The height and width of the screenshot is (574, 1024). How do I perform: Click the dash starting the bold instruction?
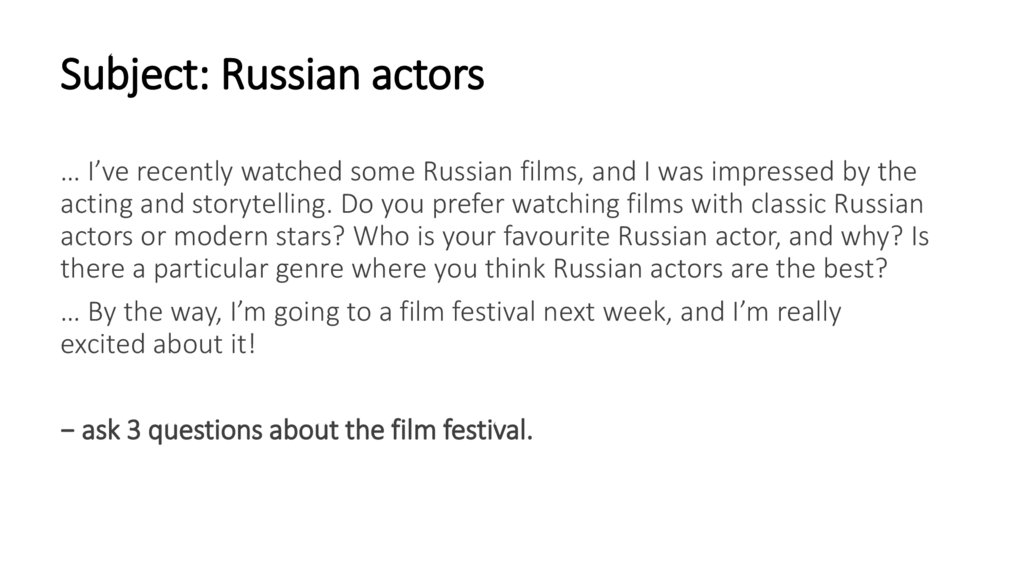pyautogui.click(x=68, y=432)
